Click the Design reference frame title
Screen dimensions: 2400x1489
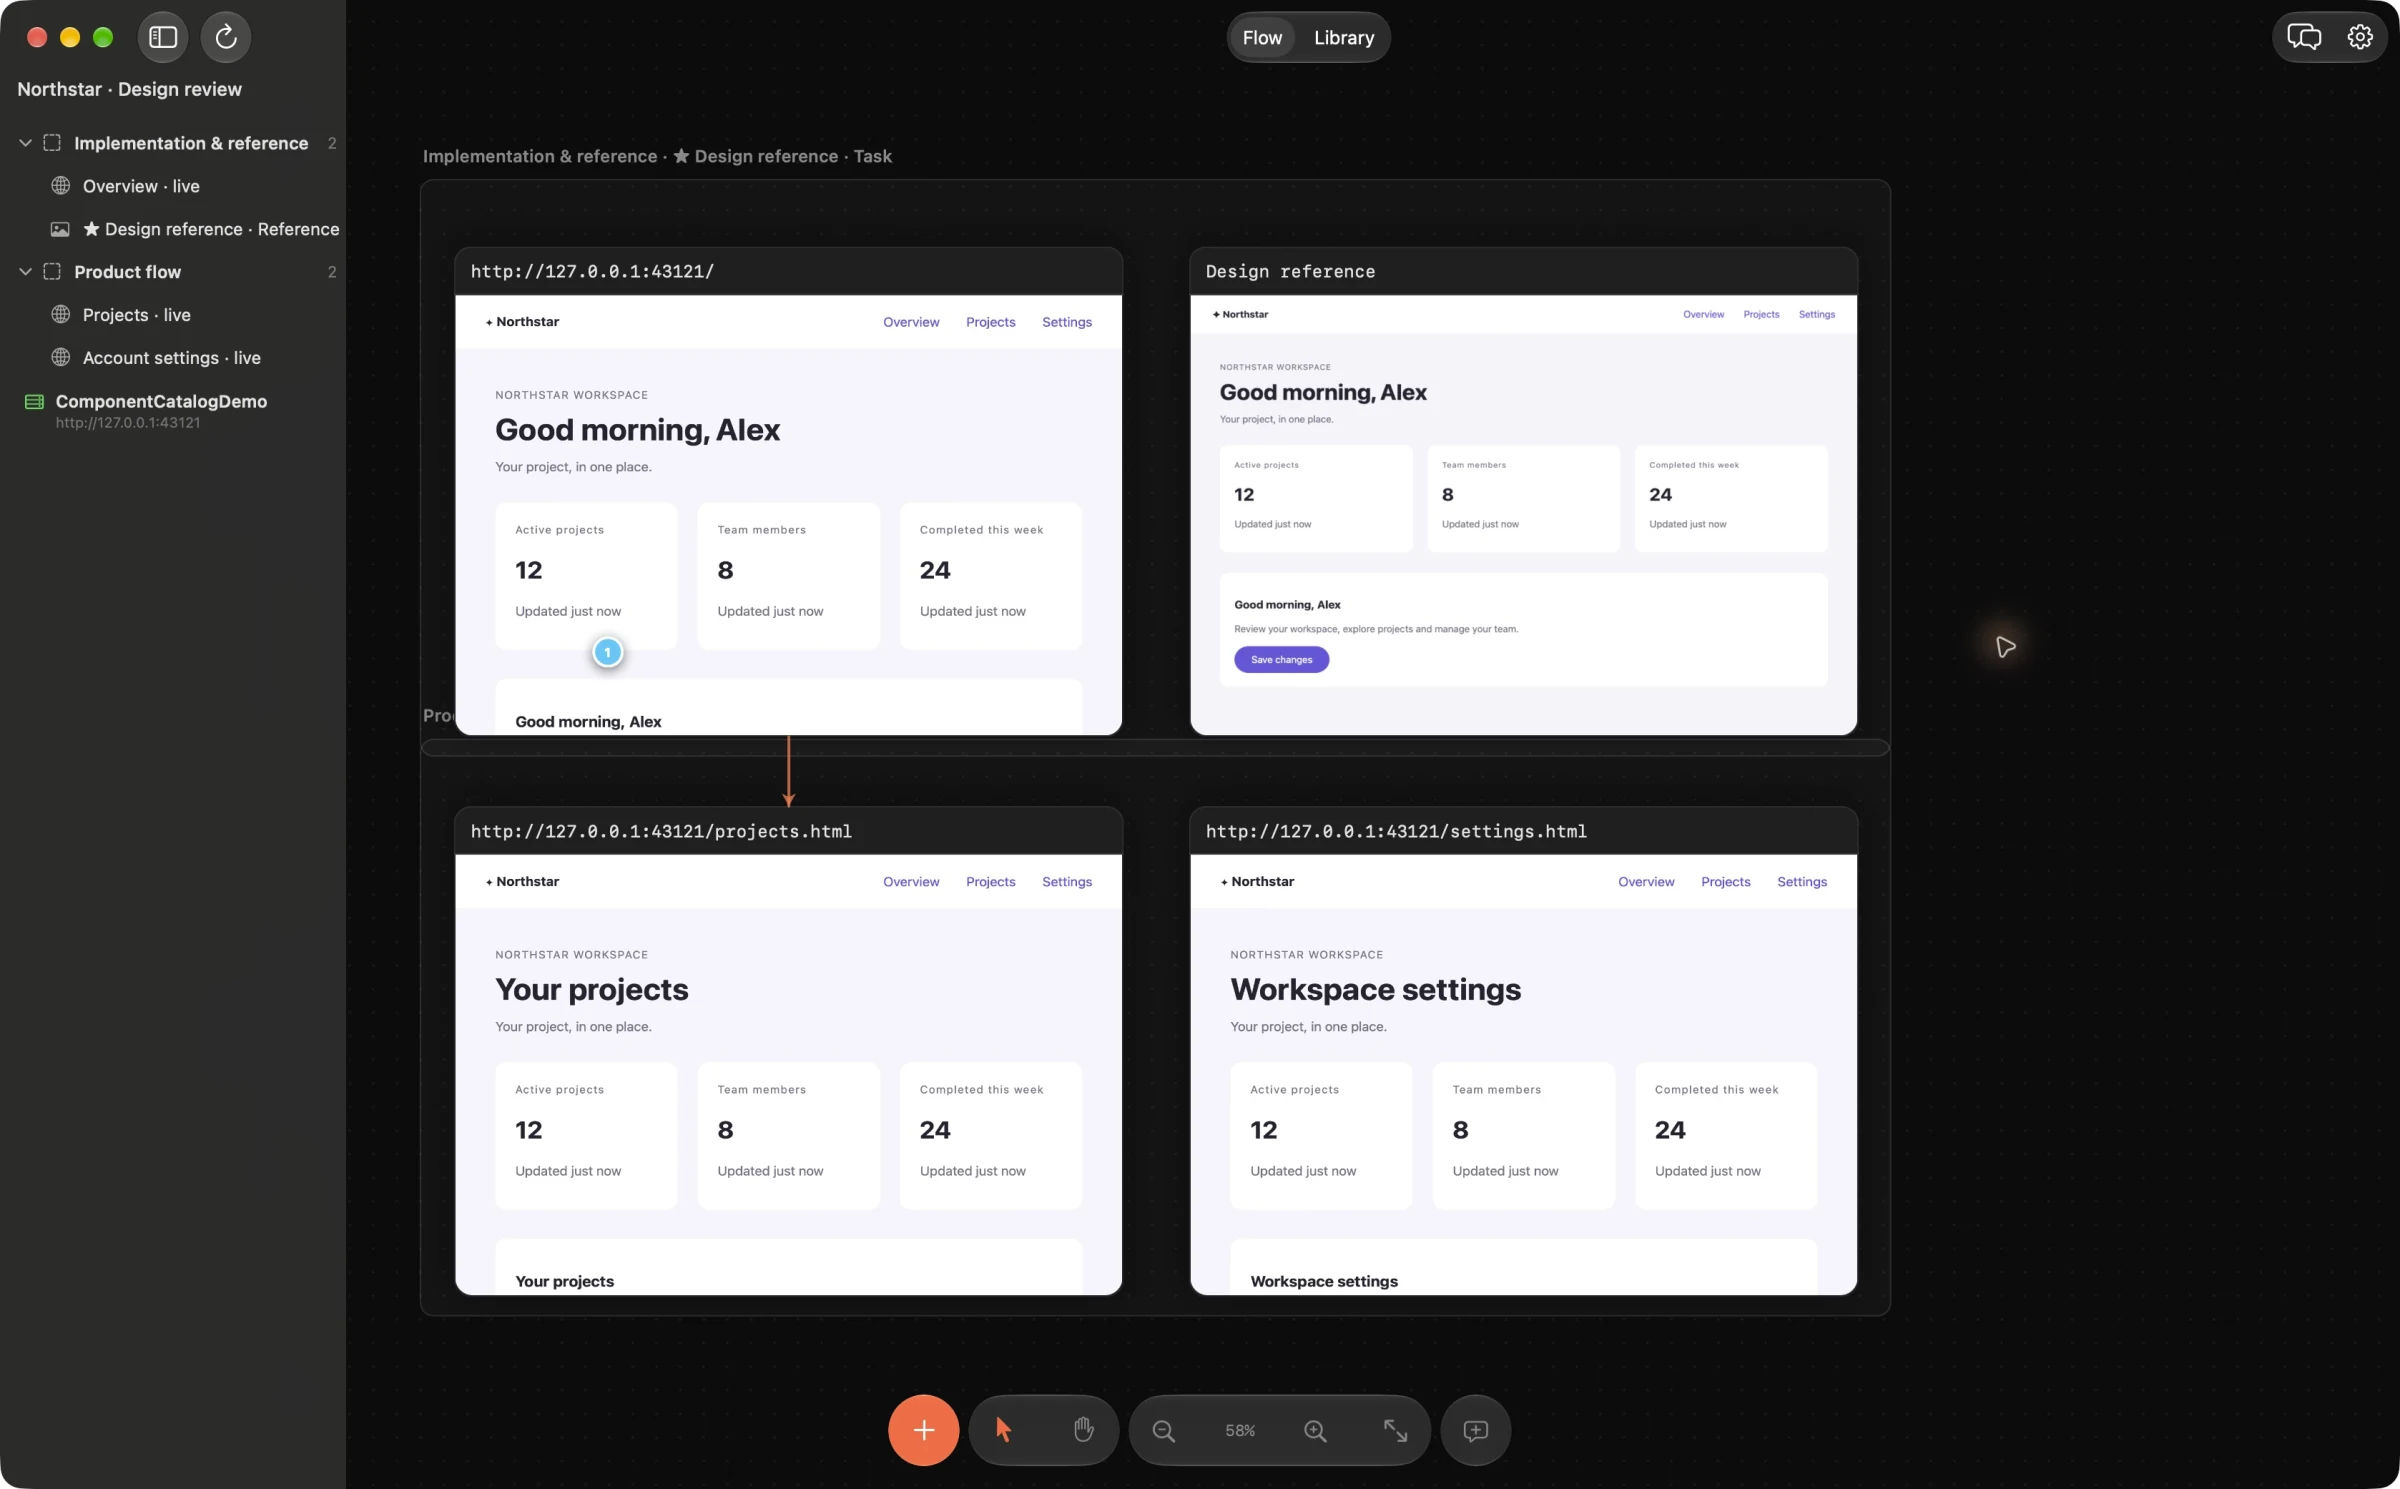1290,272
